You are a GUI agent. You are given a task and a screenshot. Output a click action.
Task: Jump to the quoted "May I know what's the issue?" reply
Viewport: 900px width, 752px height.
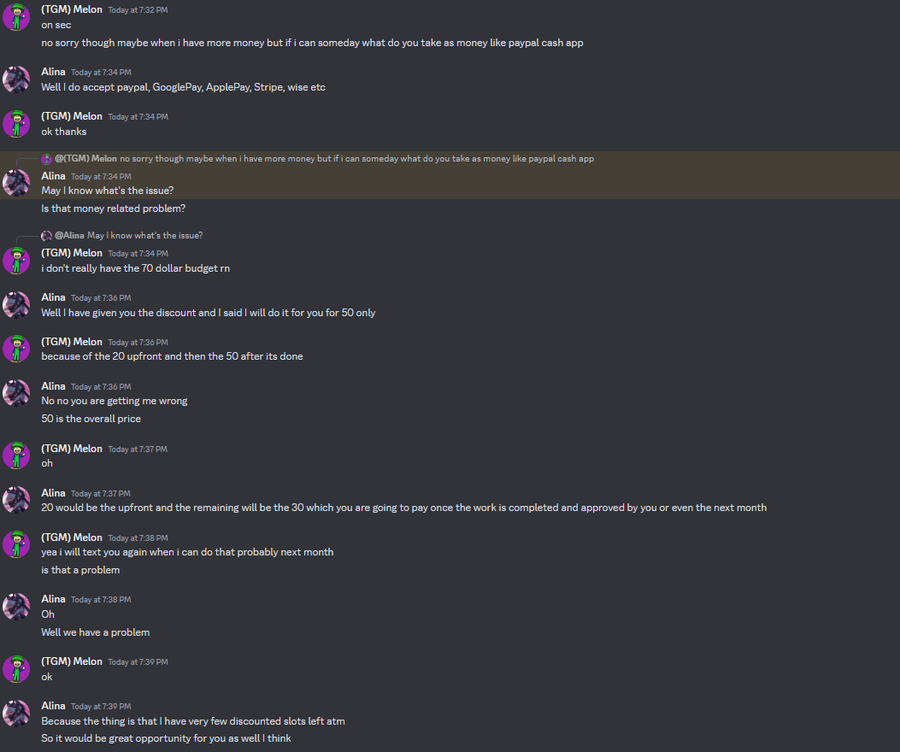pyautogui.click(x=145, y=235)
